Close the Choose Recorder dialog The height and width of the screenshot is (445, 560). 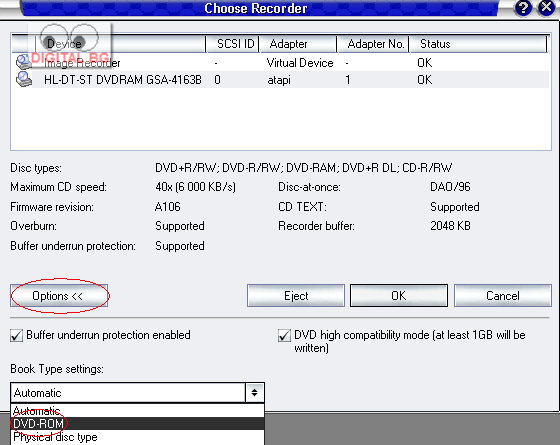(x=546, y=8)
